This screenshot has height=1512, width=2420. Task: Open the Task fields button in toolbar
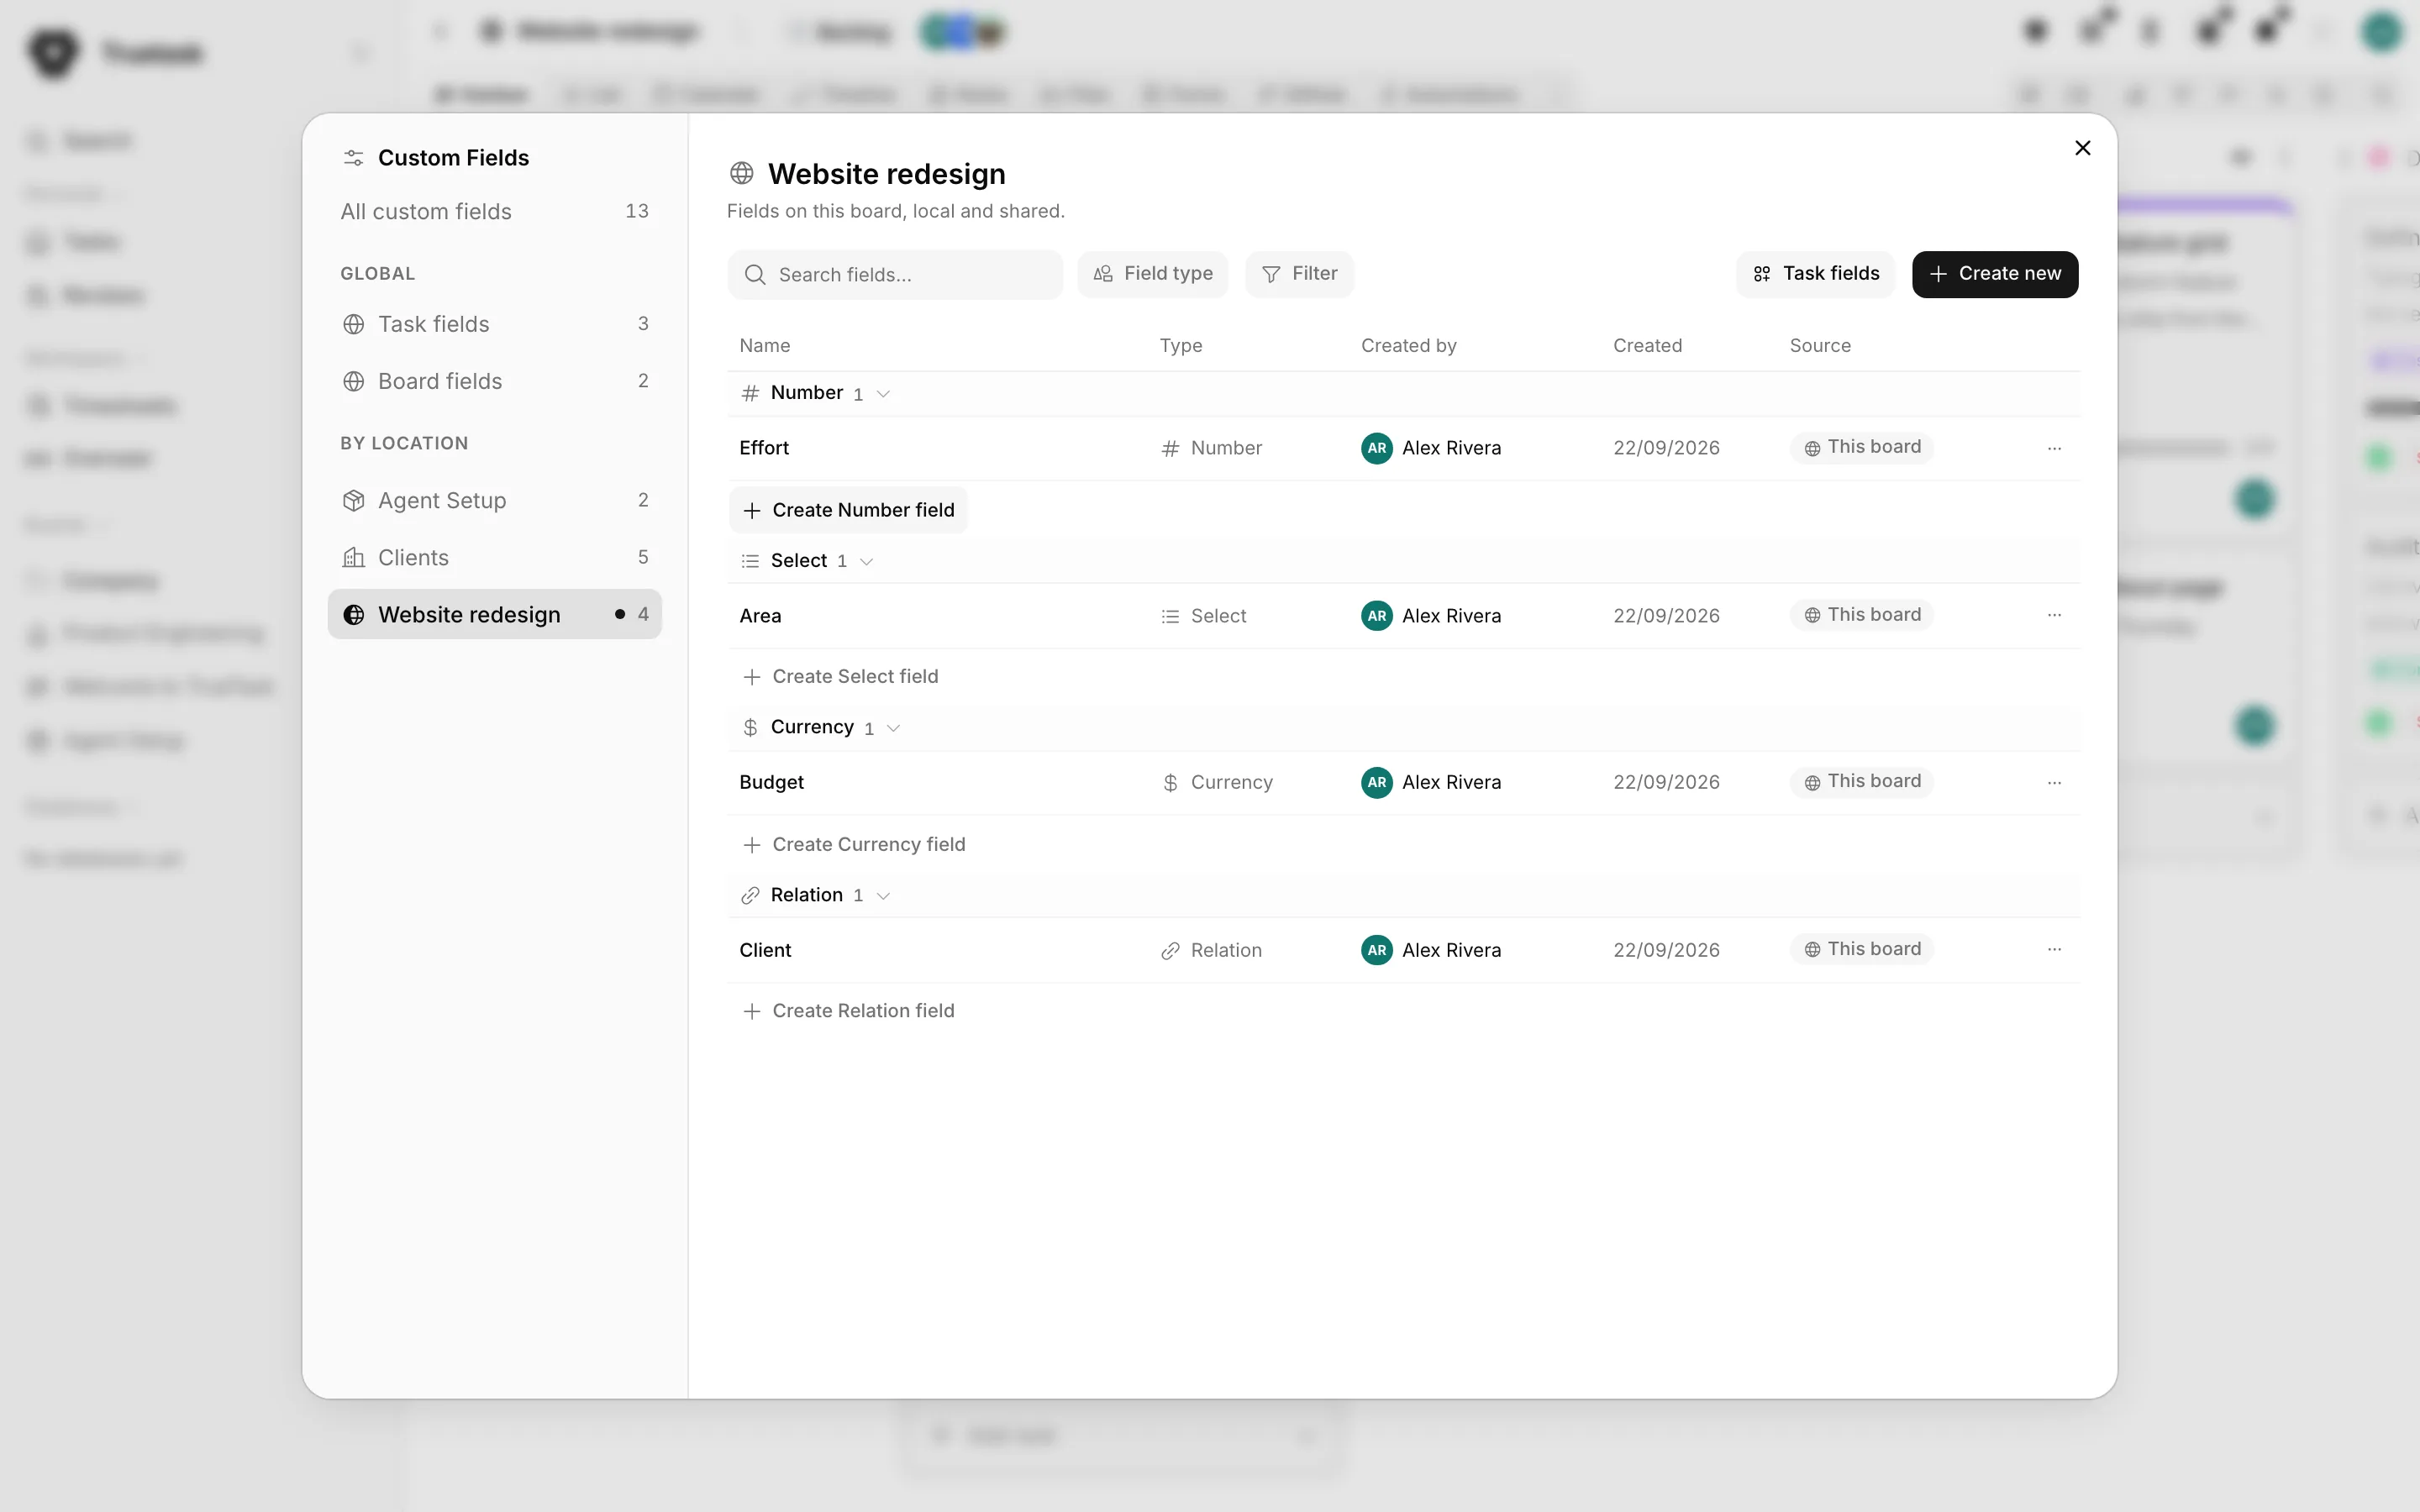click(x=1815, y=274)
